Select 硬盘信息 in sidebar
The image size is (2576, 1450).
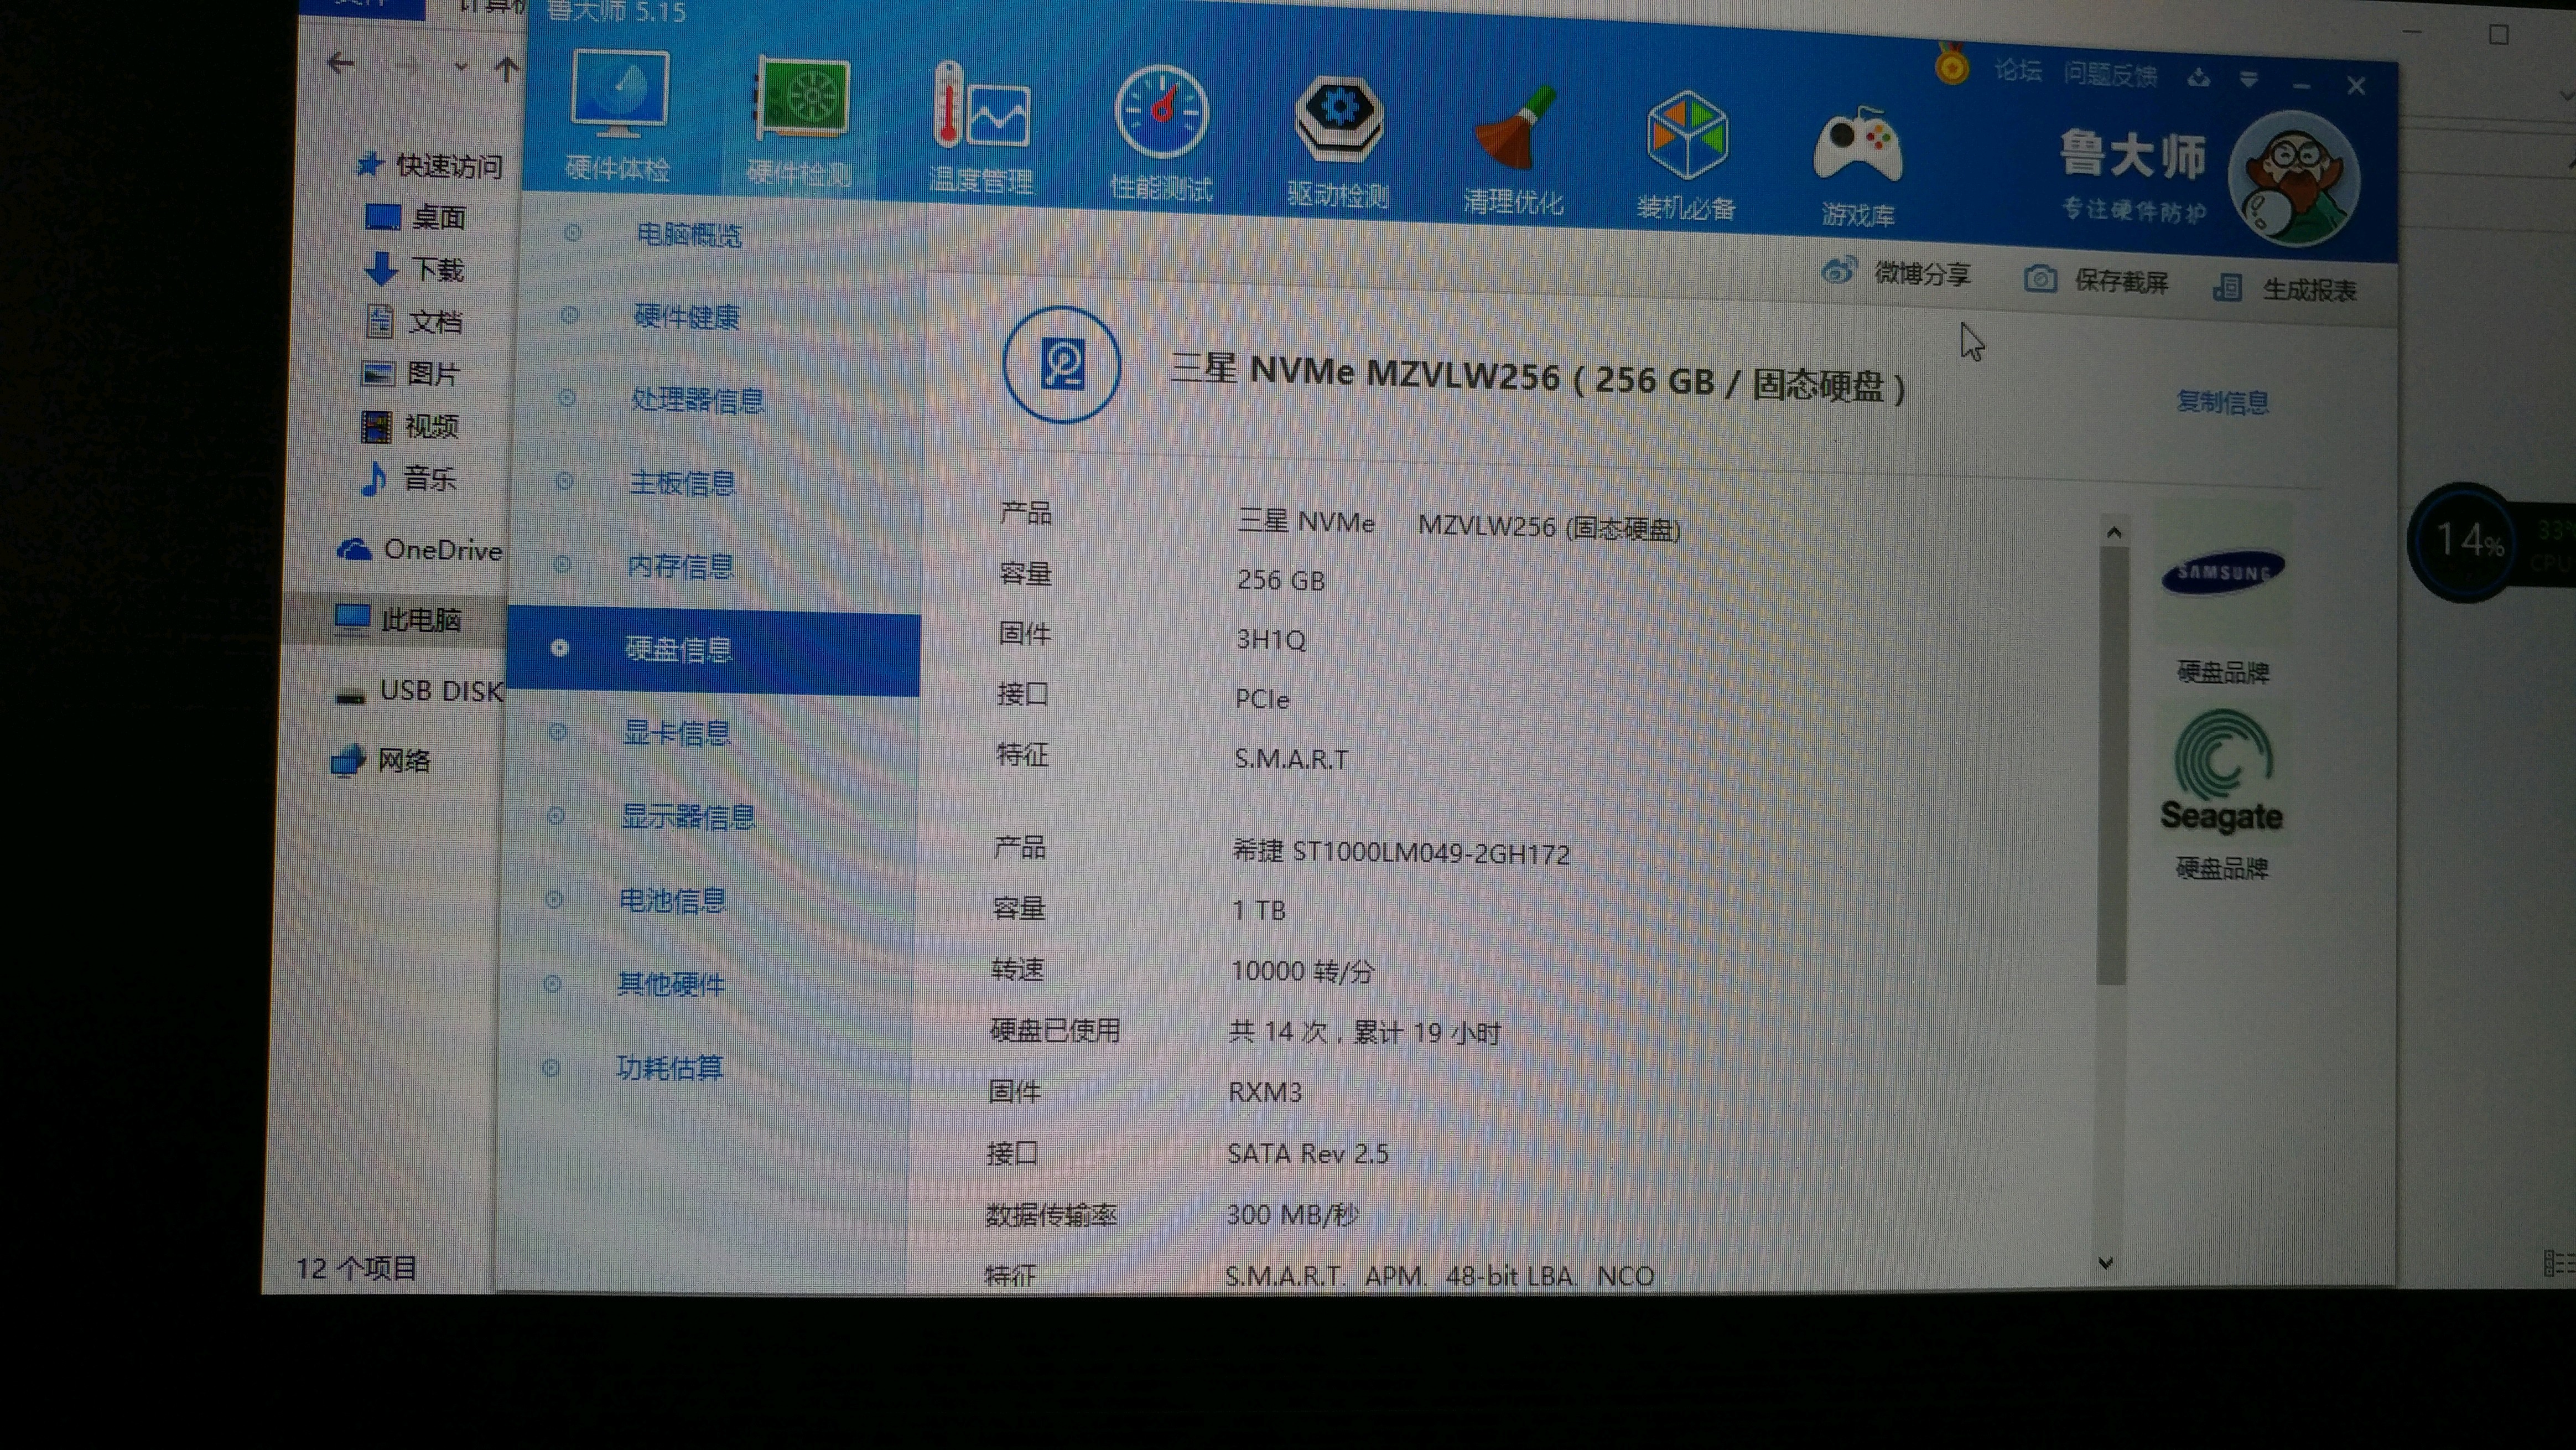click(714, 650)
